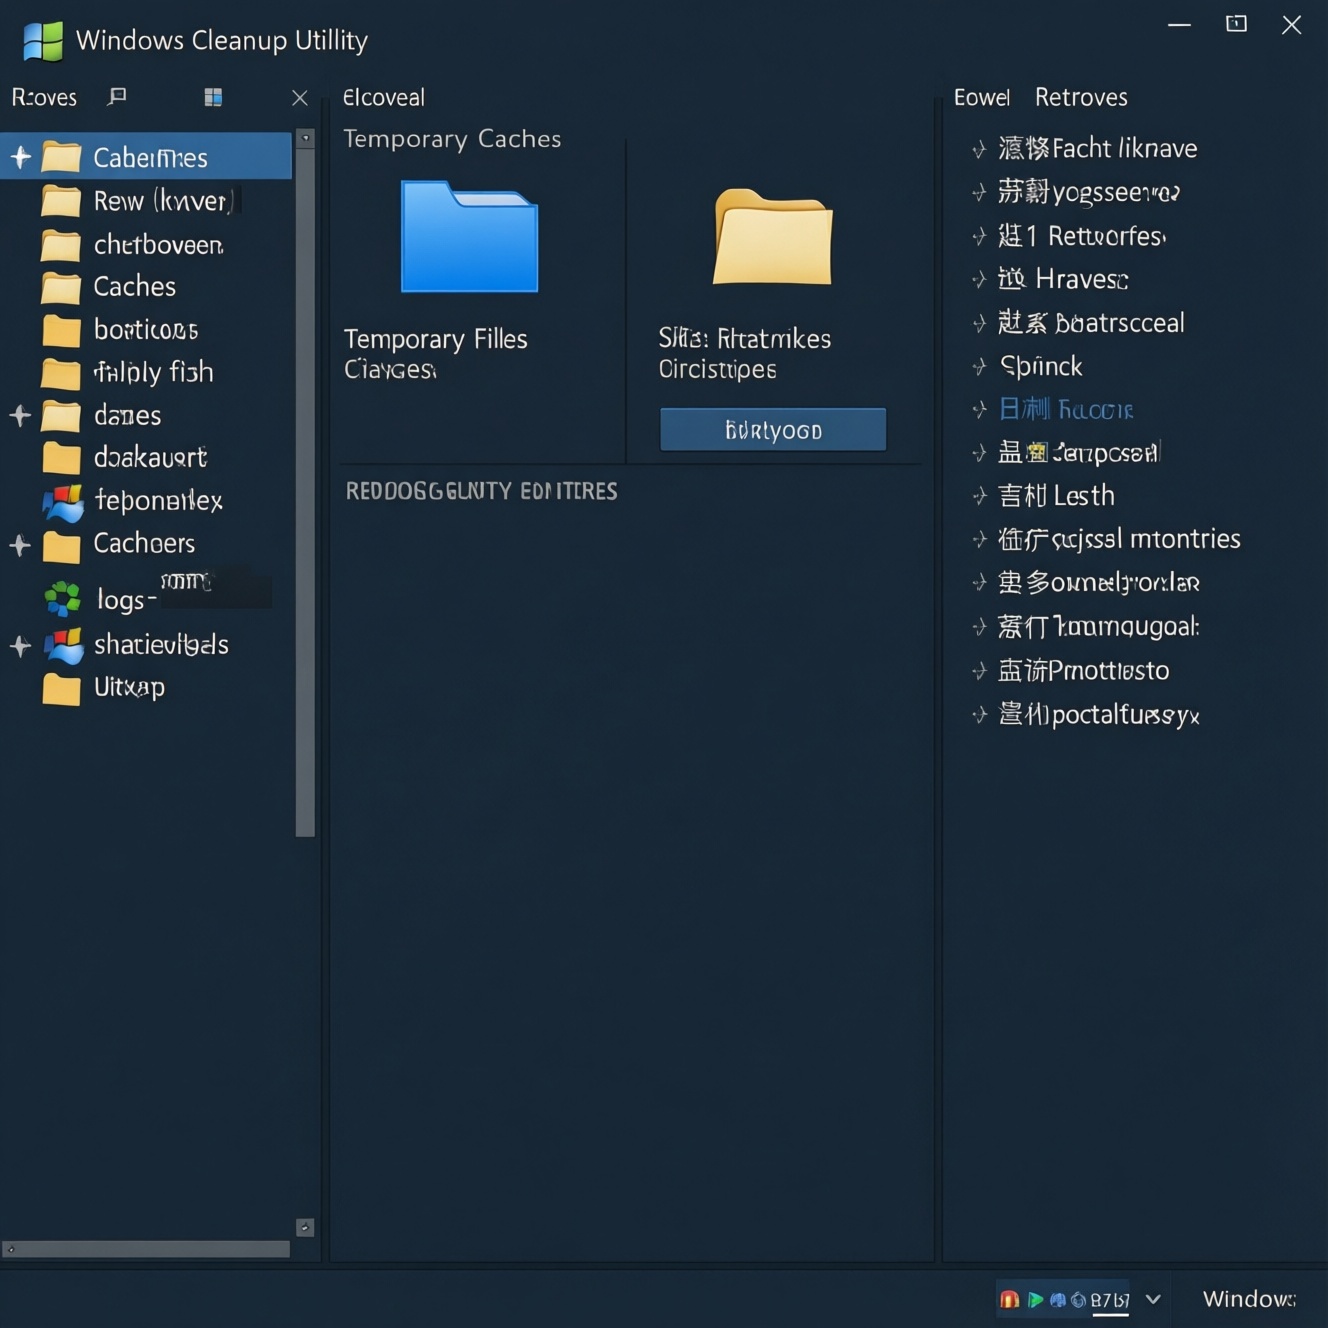Click the red tray icon in the status bar
Viewport: 1328px width, 1328px height.
click(1009, 1299)
